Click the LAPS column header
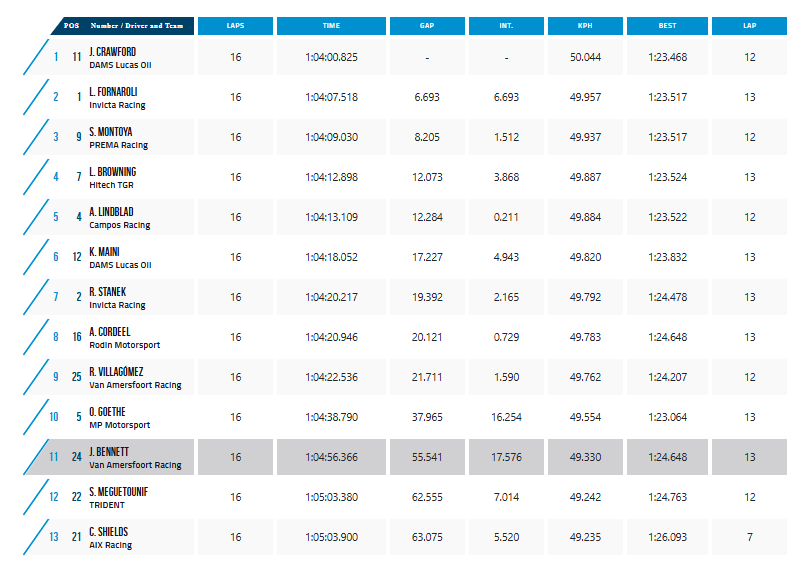The height and width of the screenshot is (574, 799). click(x=235, y=26)
